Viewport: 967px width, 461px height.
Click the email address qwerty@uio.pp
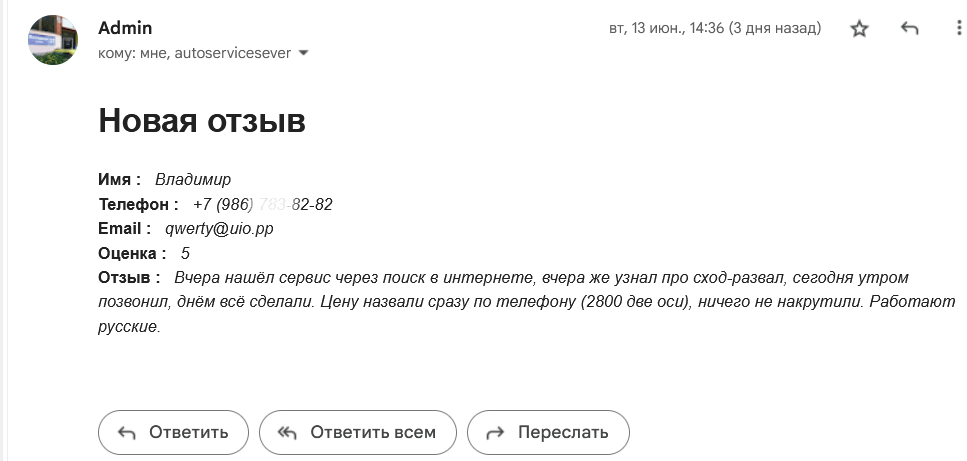point(219,229)
